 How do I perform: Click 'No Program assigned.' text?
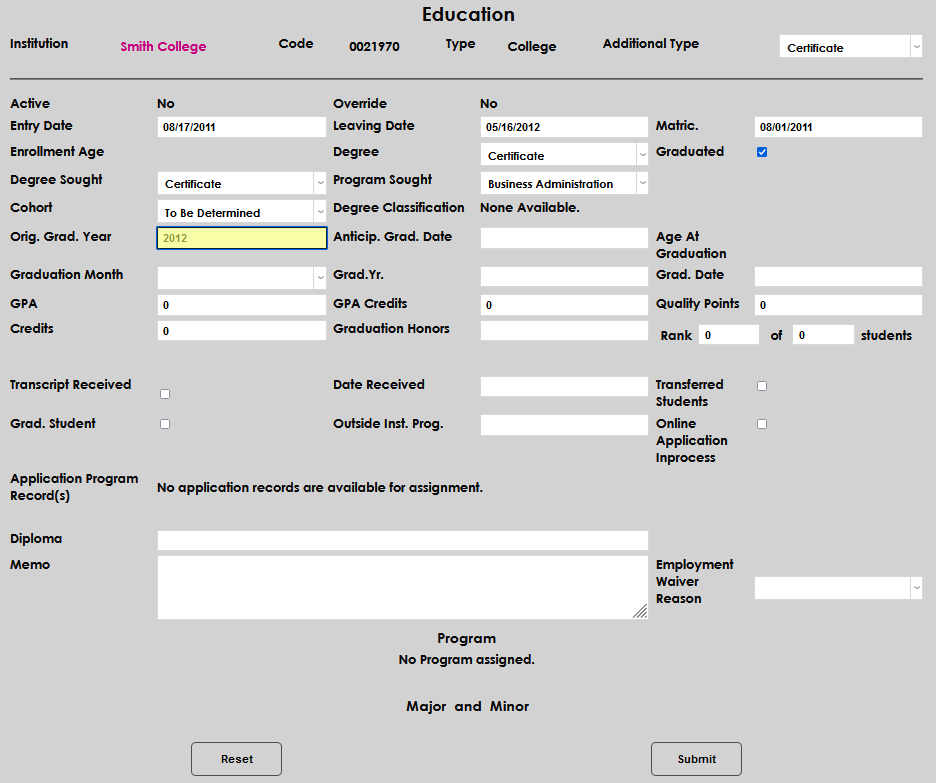(467, 659)
